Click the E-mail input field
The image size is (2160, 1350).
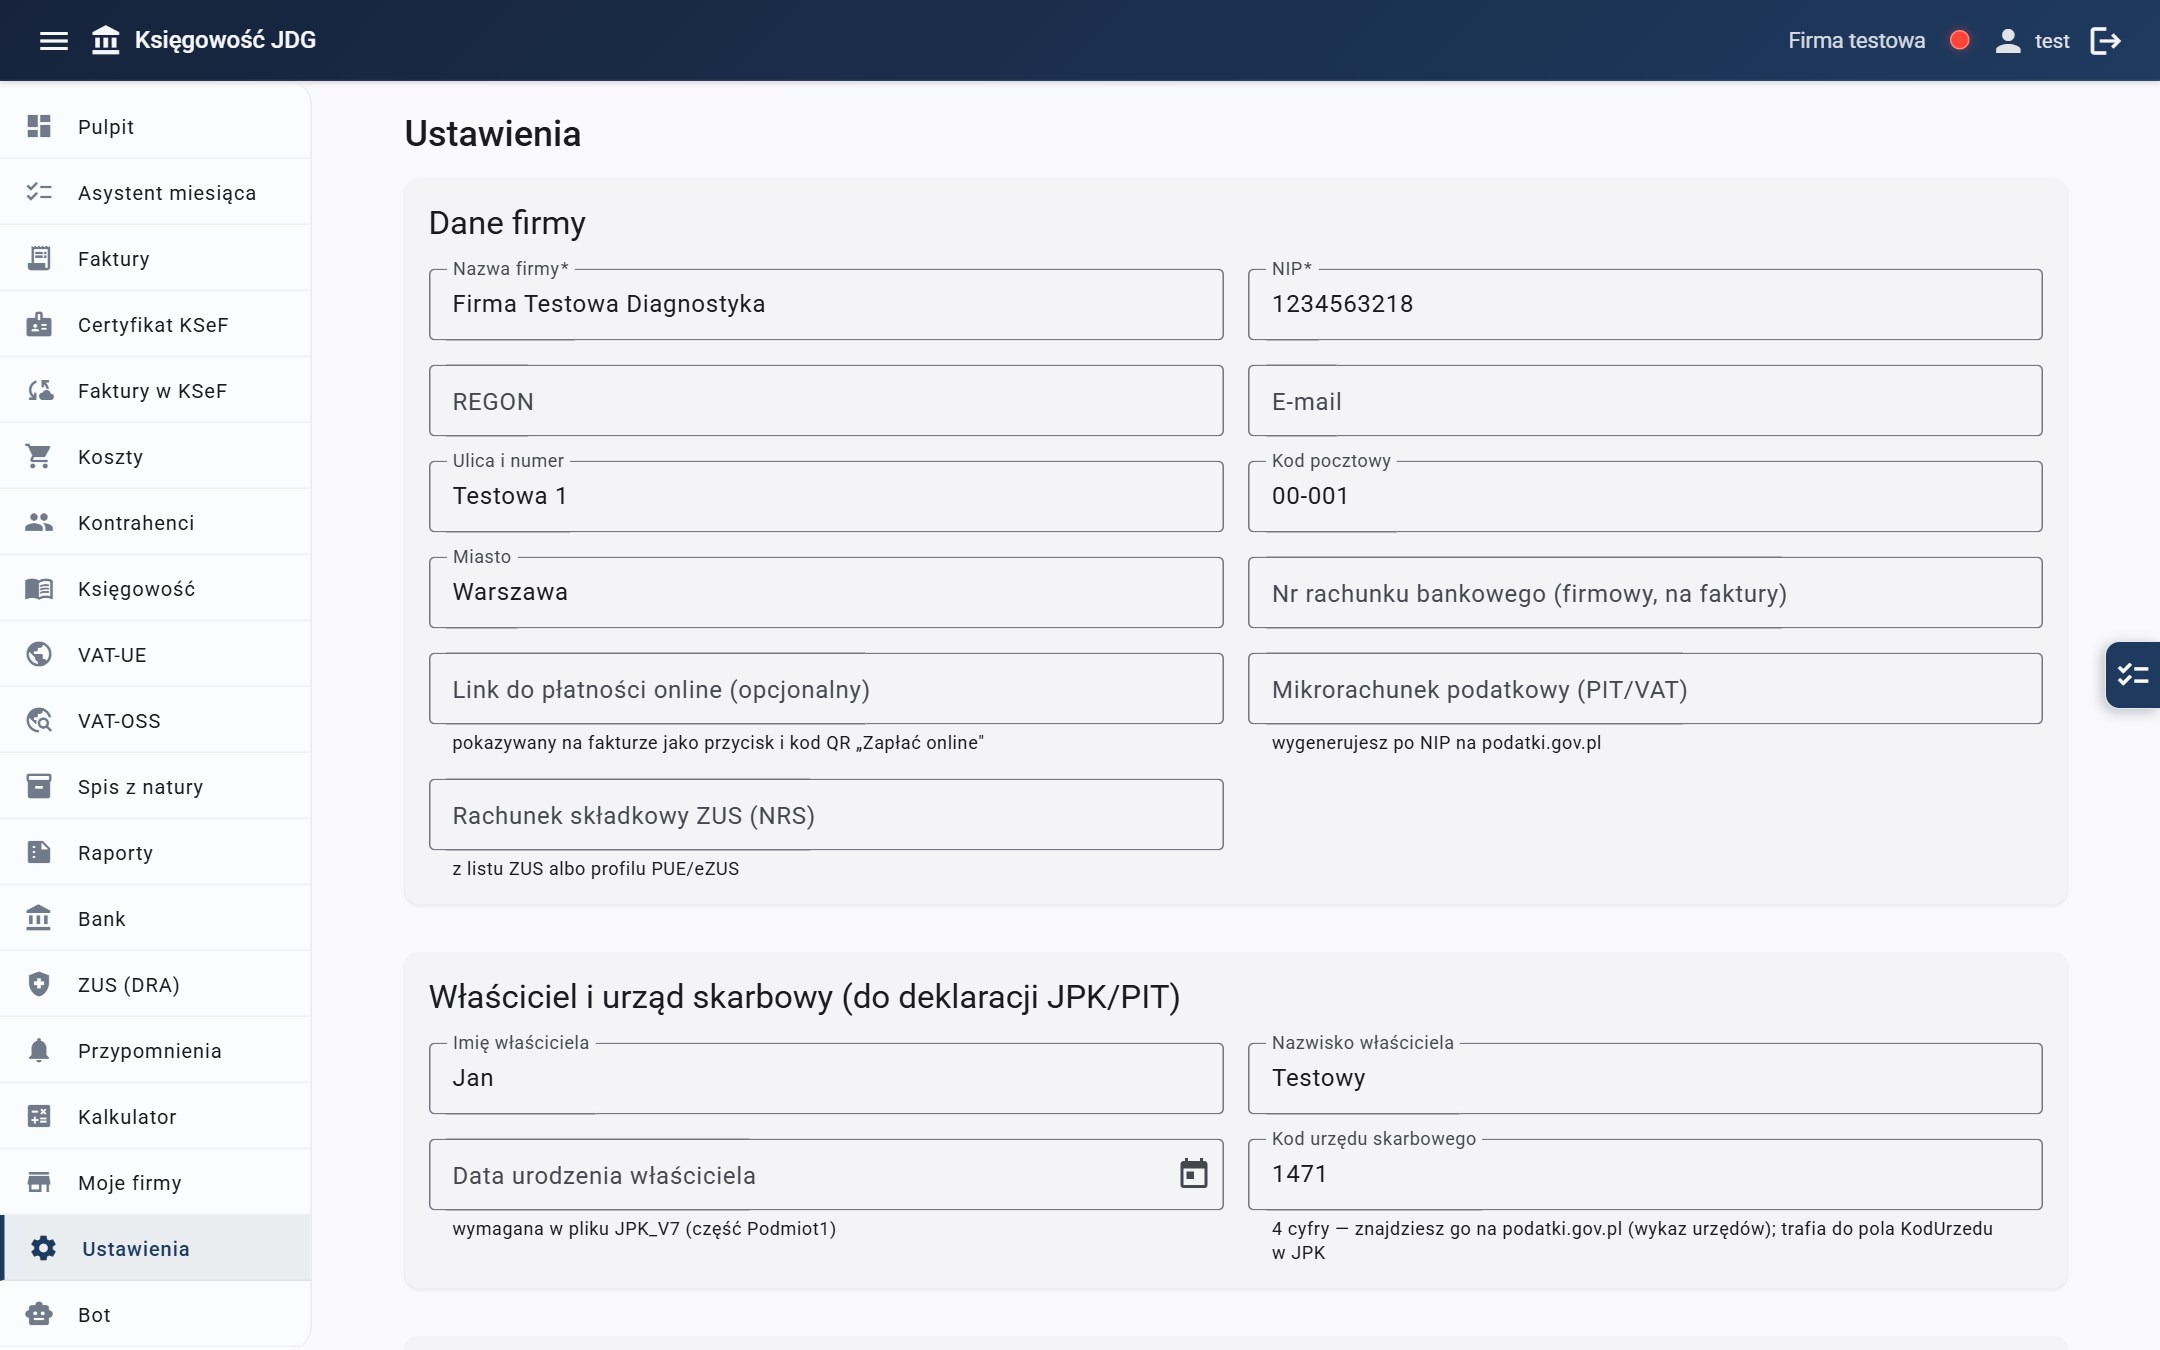pos(1645,401)
